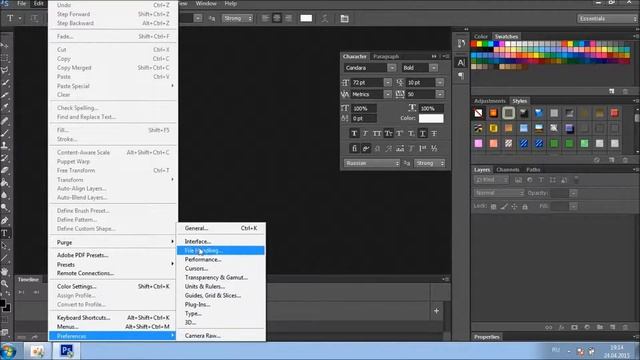
Task: Toggle Superscript in Character panel
Action: coord(400,133)
